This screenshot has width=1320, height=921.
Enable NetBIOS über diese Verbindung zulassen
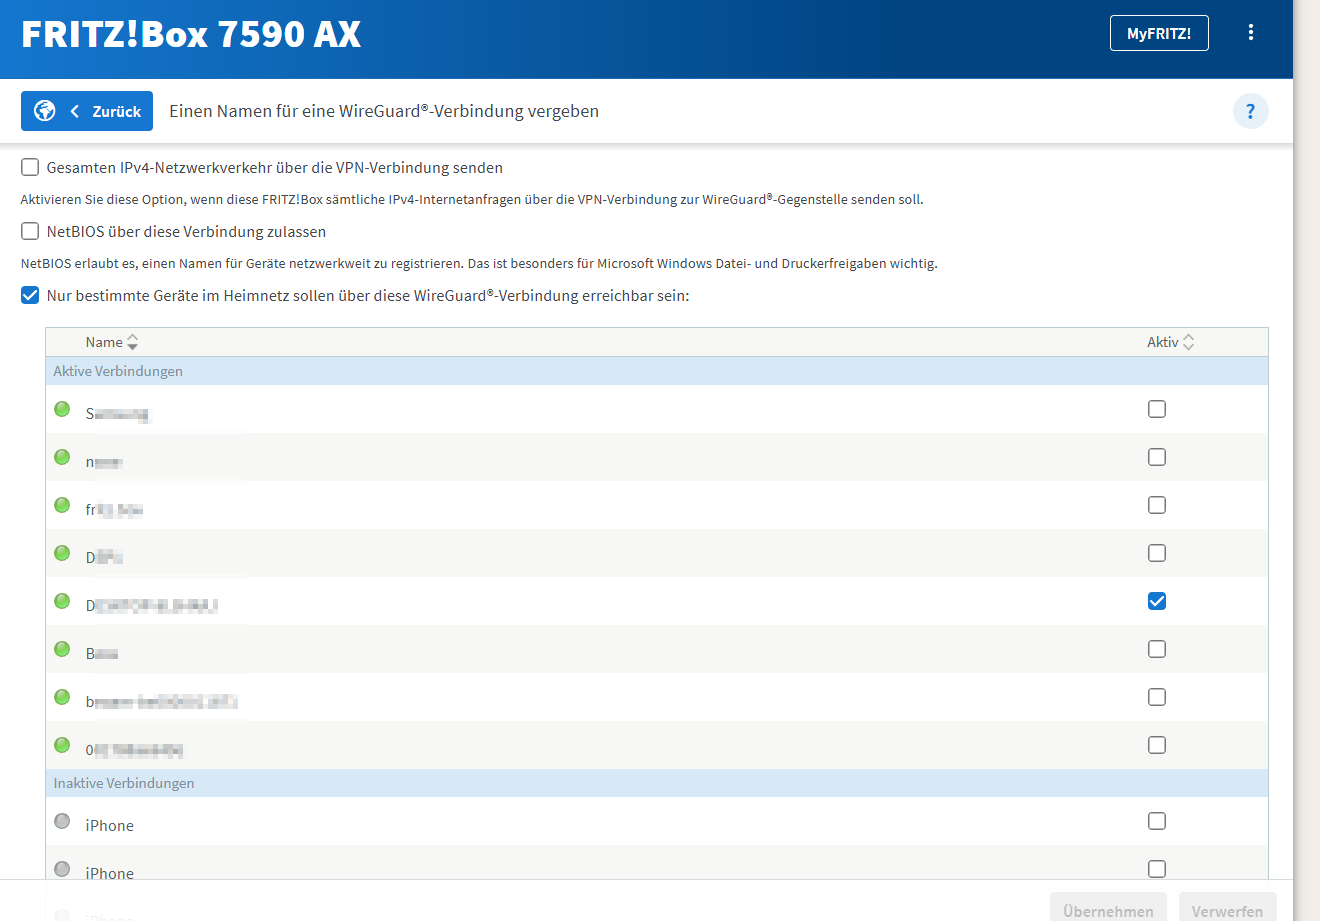tap(30, 231)
